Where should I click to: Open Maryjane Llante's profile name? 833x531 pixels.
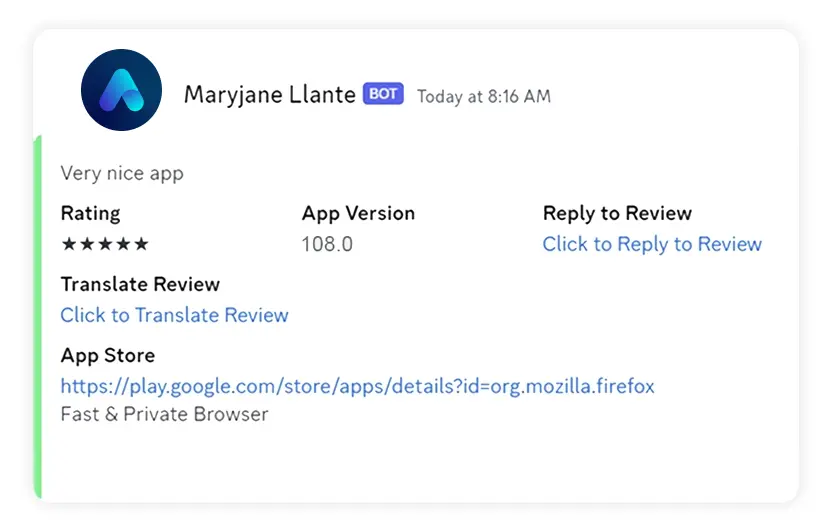[x=269, y=96]
